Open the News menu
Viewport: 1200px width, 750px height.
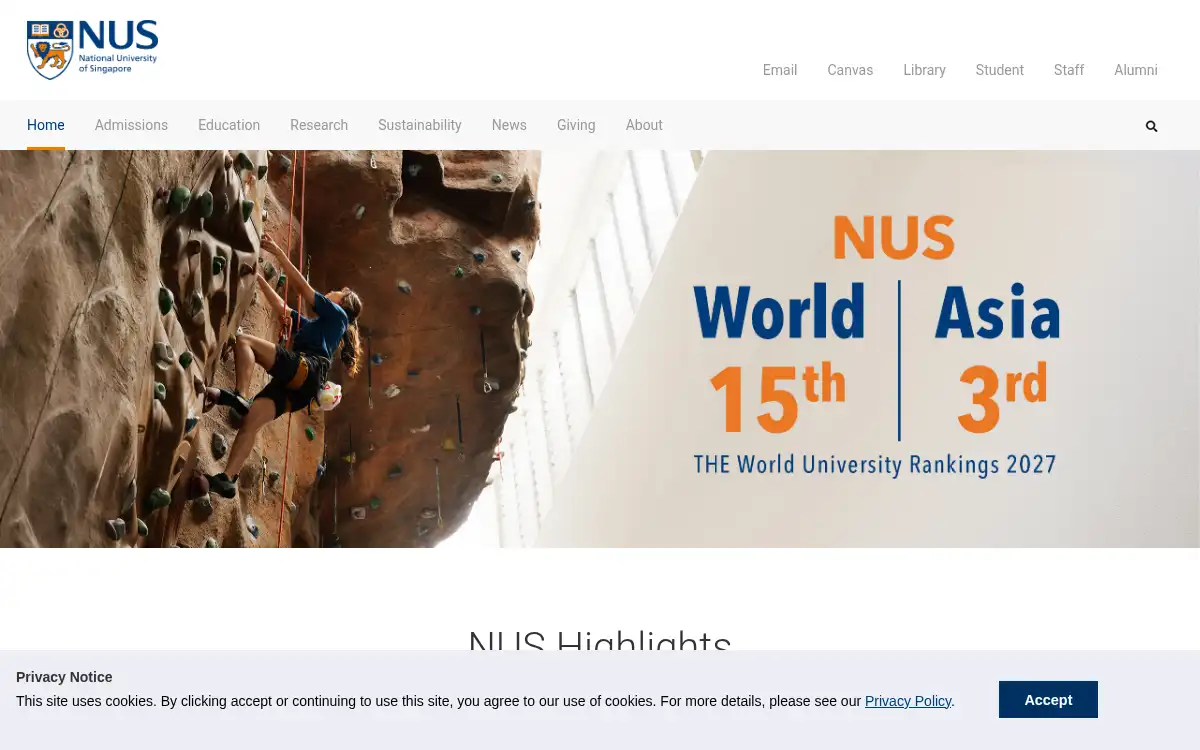pyautogui.click(x=509, y=125)
